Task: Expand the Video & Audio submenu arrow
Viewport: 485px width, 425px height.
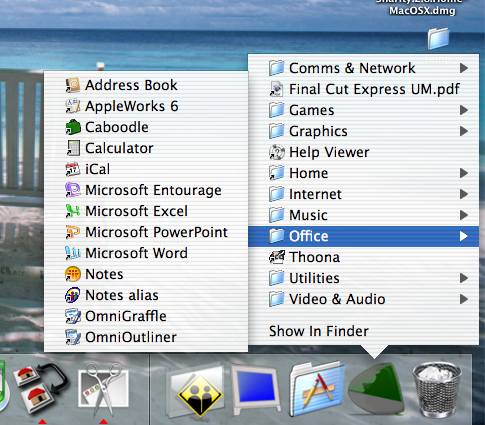Action: [x=464, y=299]
